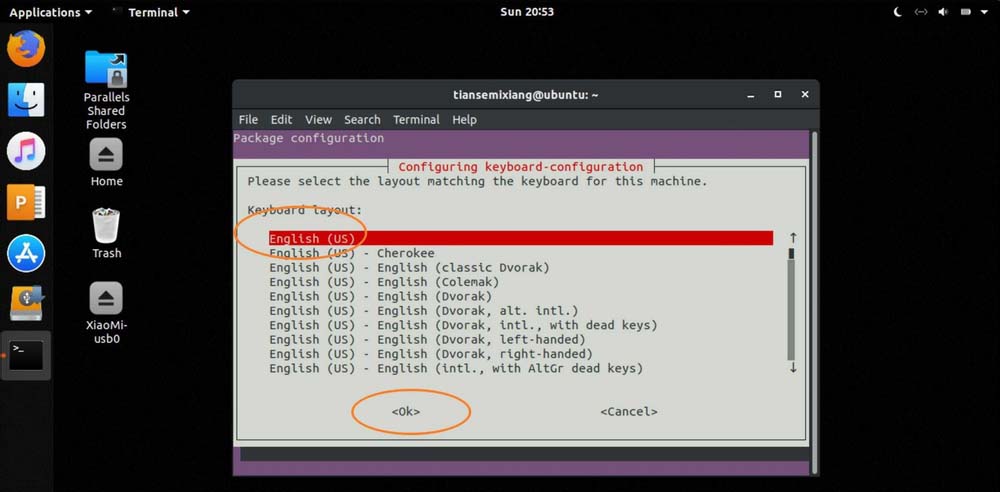This screenshot has height=492, width=1000.
Task: Open the Terminal menu in the menubar
Action: click(x=416, y=119)
